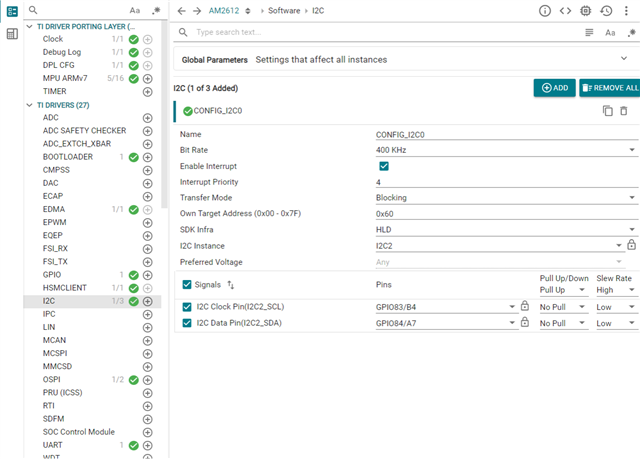Open the SDK Infra dropdown

click(x=506, y=229)
